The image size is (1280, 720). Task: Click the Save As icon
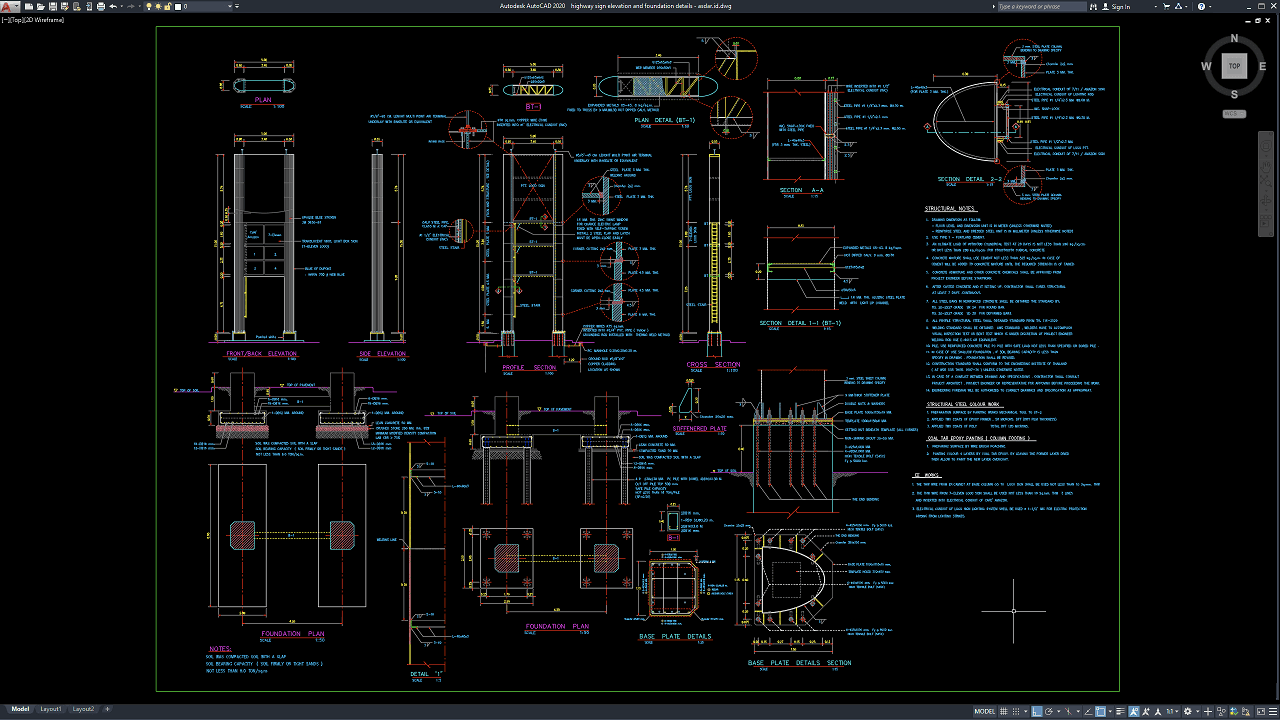pos(65,6)
